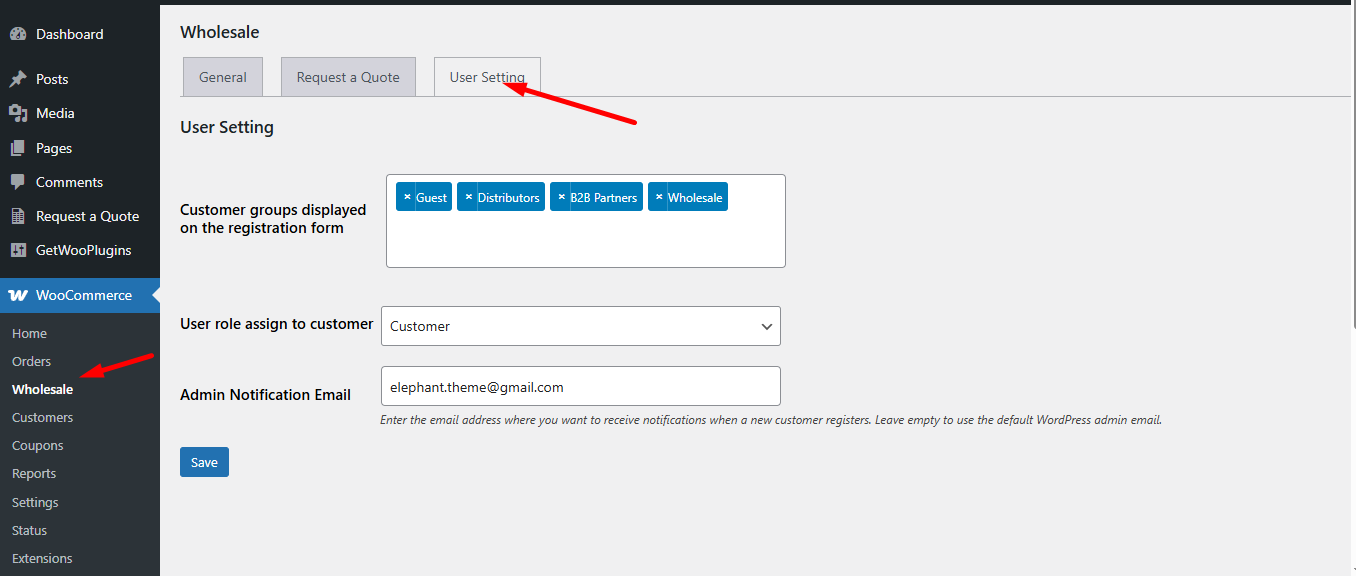The width and height of the screenshot is (1356, 576).
Task: Click the Dashboard gauge icon
Action: [18, 34]
